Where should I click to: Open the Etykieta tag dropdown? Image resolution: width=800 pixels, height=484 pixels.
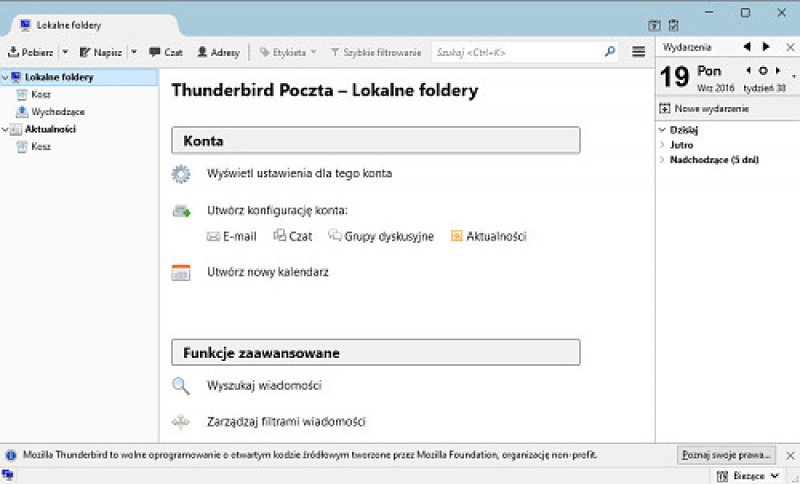point(288,52)
